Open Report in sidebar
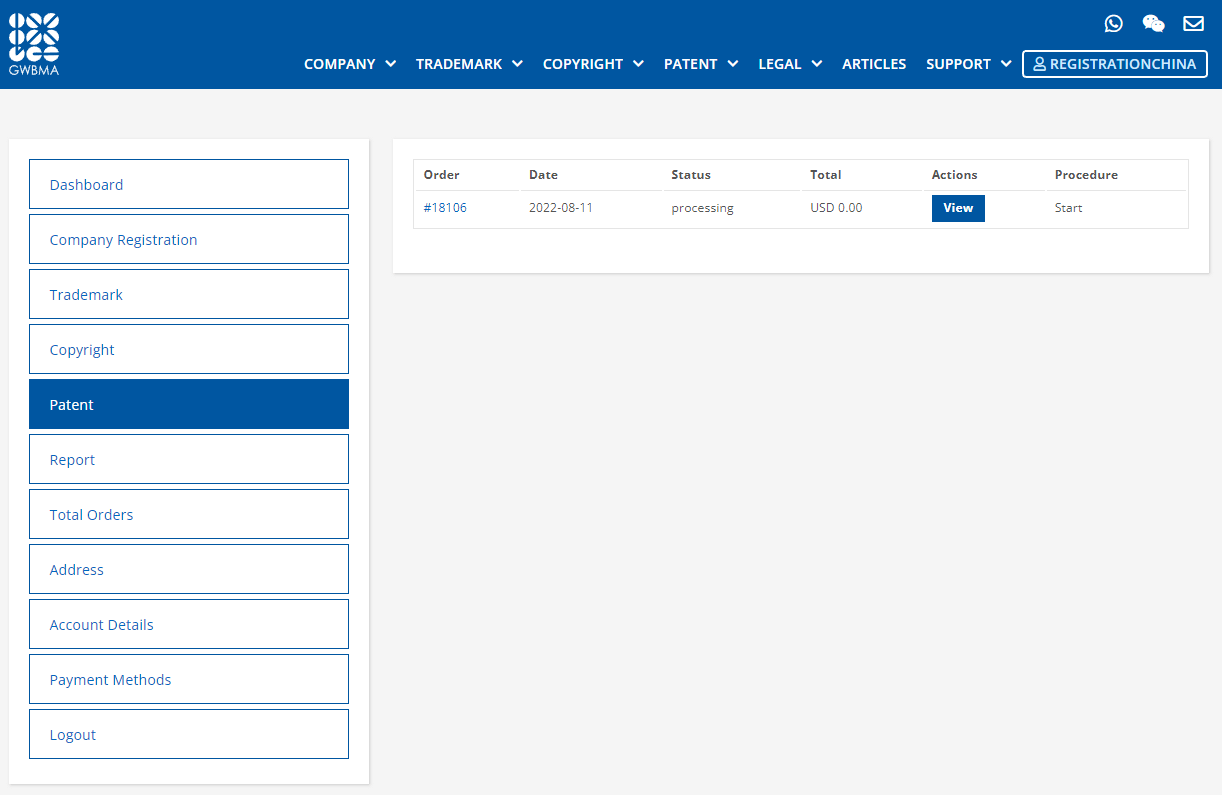Screen dimensions: 1222x795 (x=189, y=459)
